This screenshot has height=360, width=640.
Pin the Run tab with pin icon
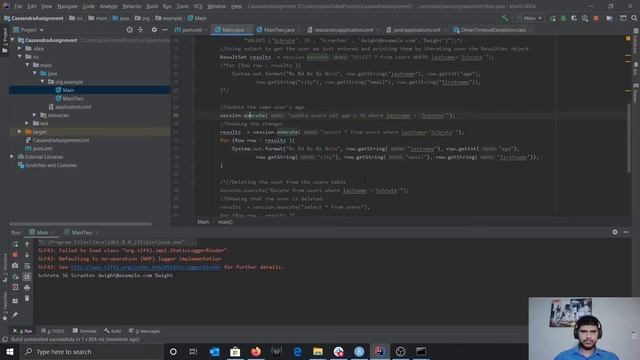(x=15, y=315)
